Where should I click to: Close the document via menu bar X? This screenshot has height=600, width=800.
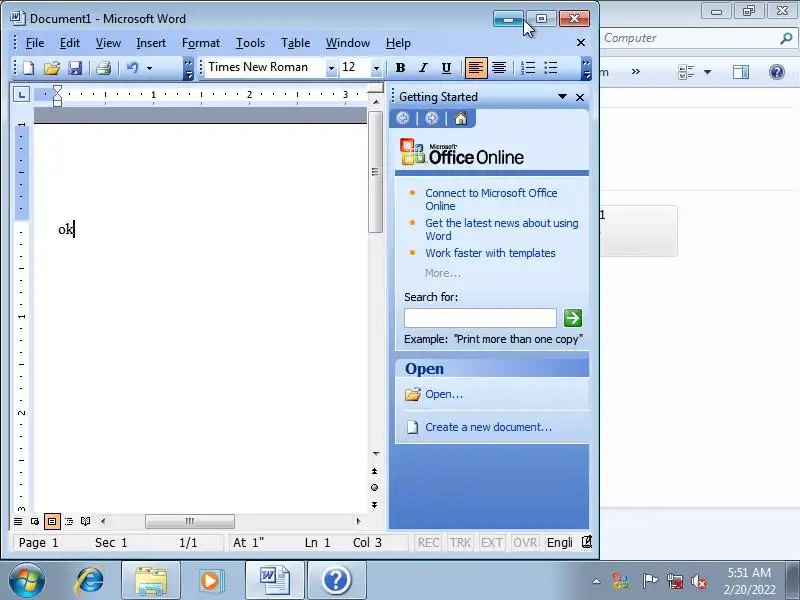[581, 42]
